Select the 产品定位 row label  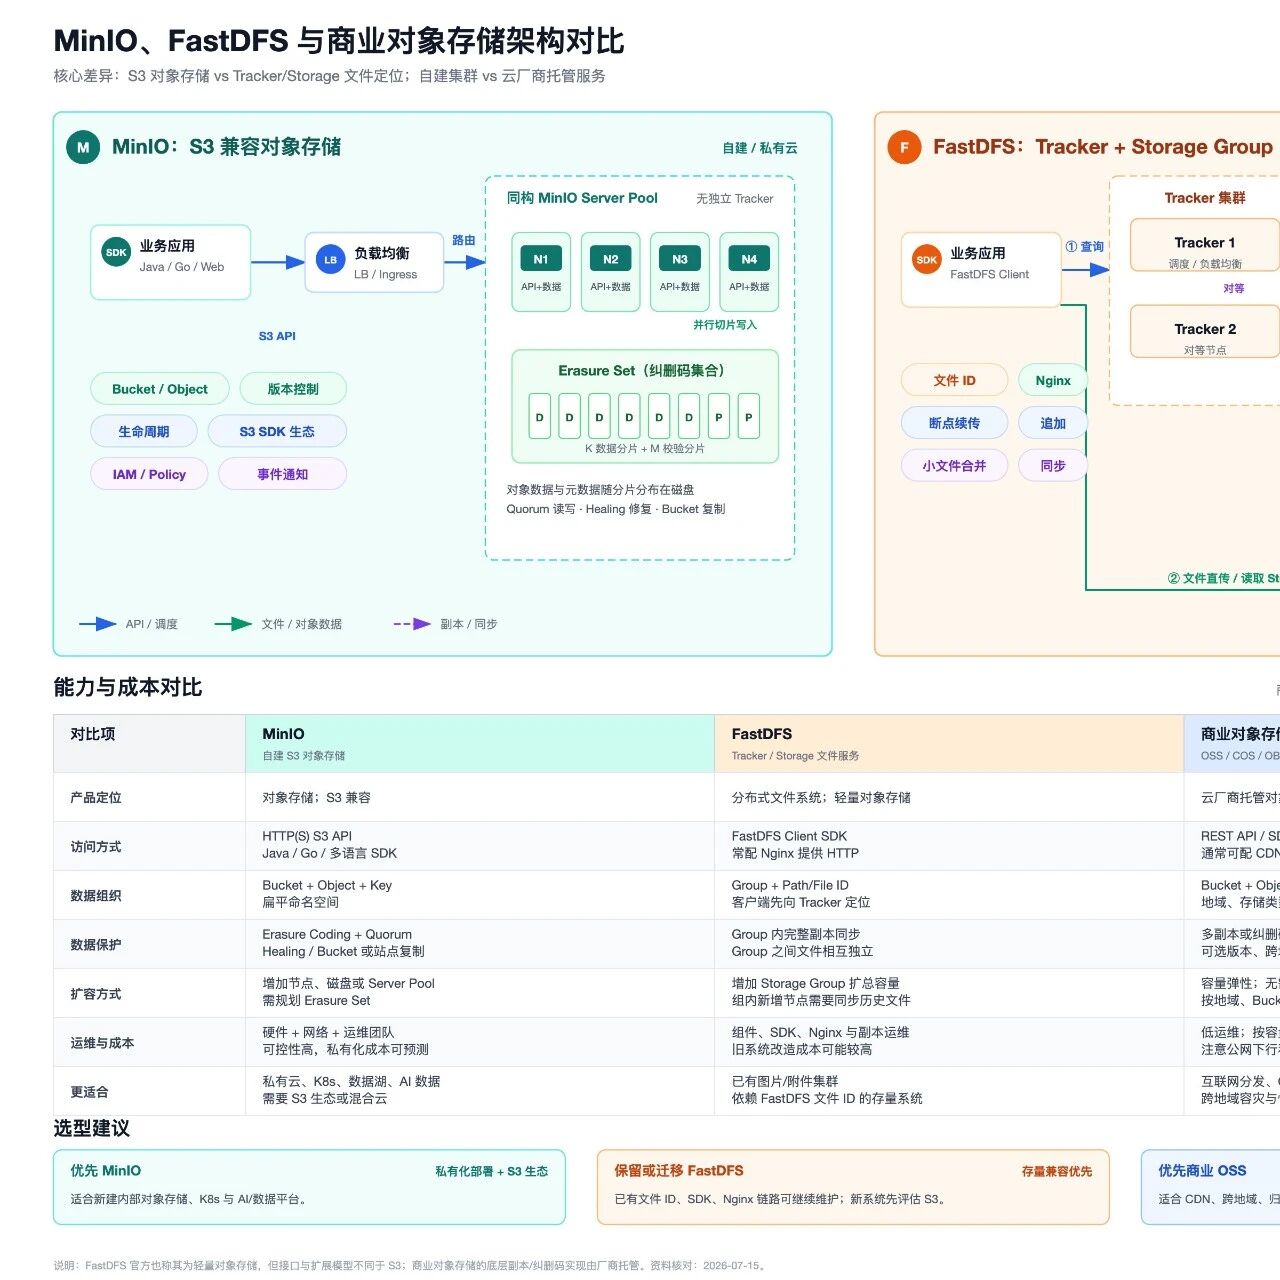(x=96, y=798)
